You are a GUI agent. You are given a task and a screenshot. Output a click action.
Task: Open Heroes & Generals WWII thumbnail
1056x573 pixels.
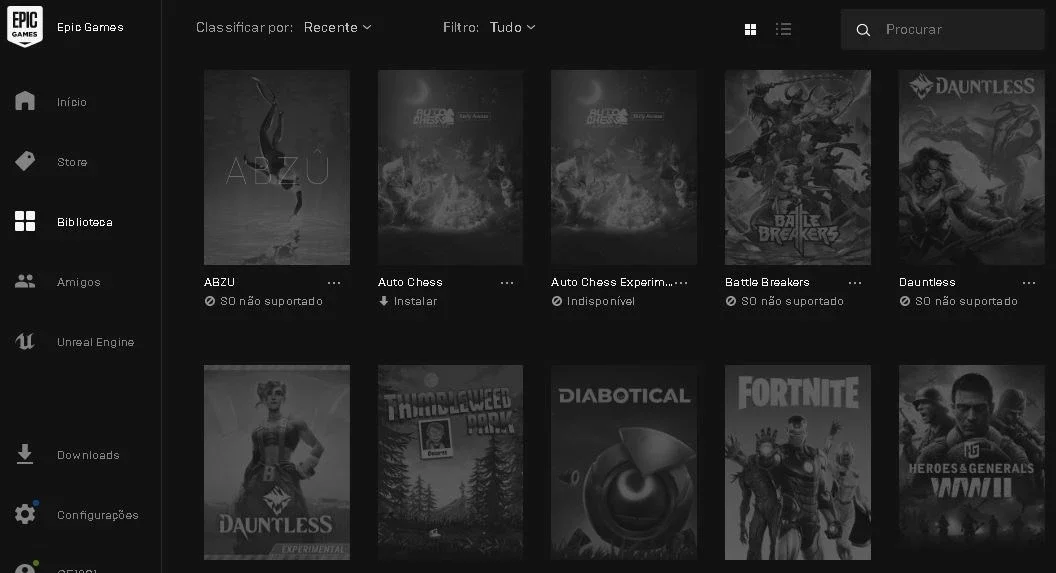972,462
